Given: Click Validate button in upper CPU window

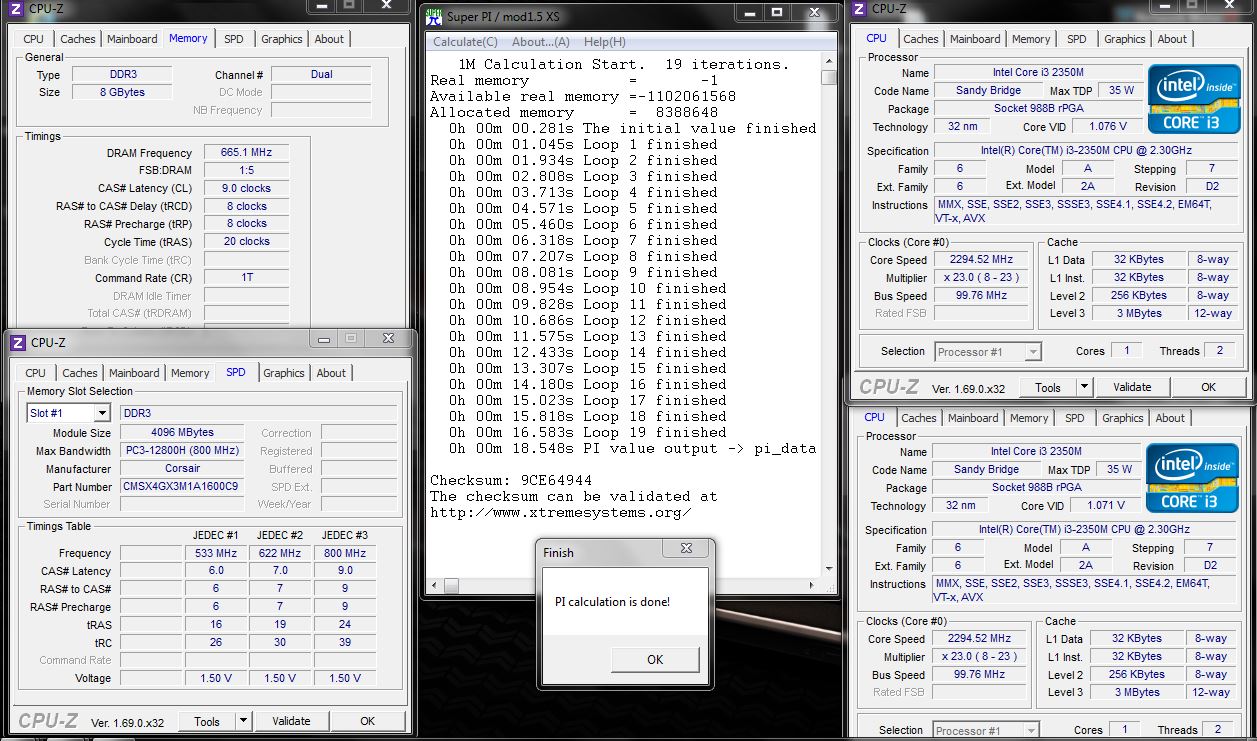Looking at the screenshot, I should pyautogui.click(x=1132, y=387).
